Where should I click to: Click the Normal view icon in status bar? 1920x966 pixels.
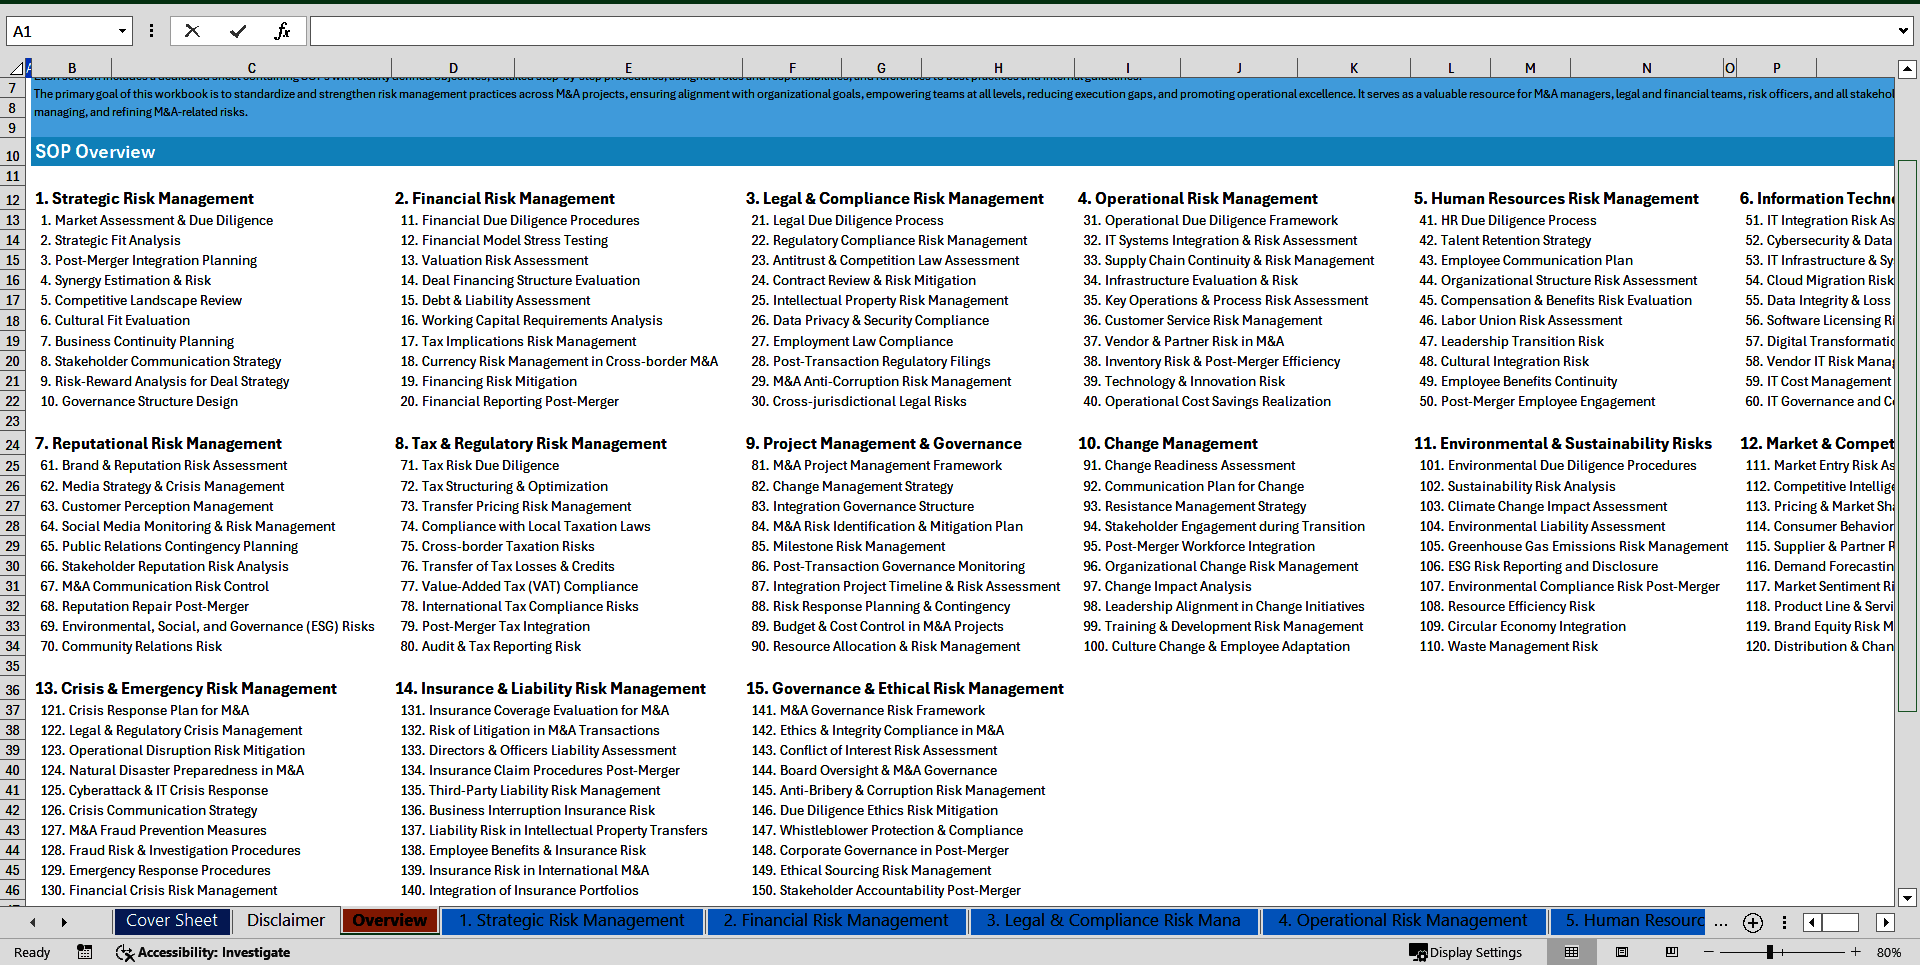point(1570,952)
